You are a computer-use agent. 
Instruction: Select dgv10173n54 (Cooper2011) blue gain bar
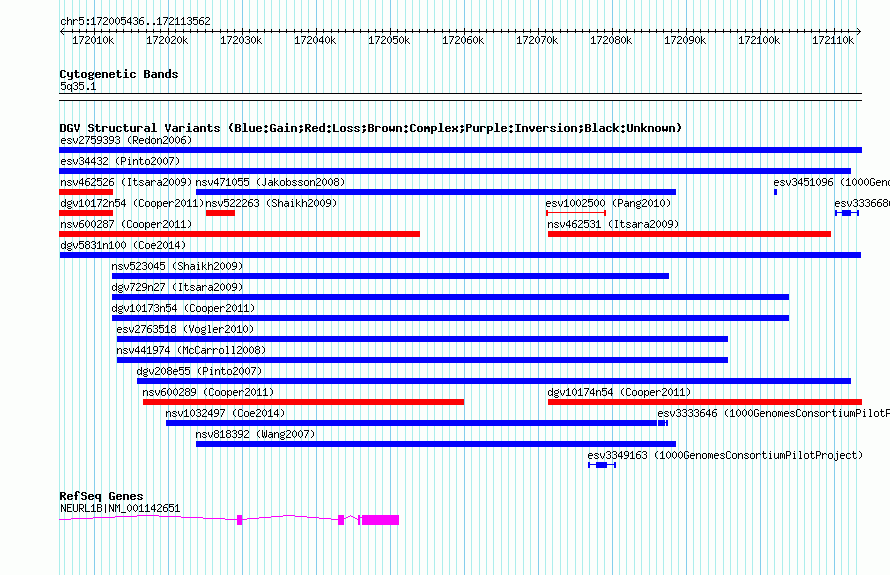tap(450, 318)
